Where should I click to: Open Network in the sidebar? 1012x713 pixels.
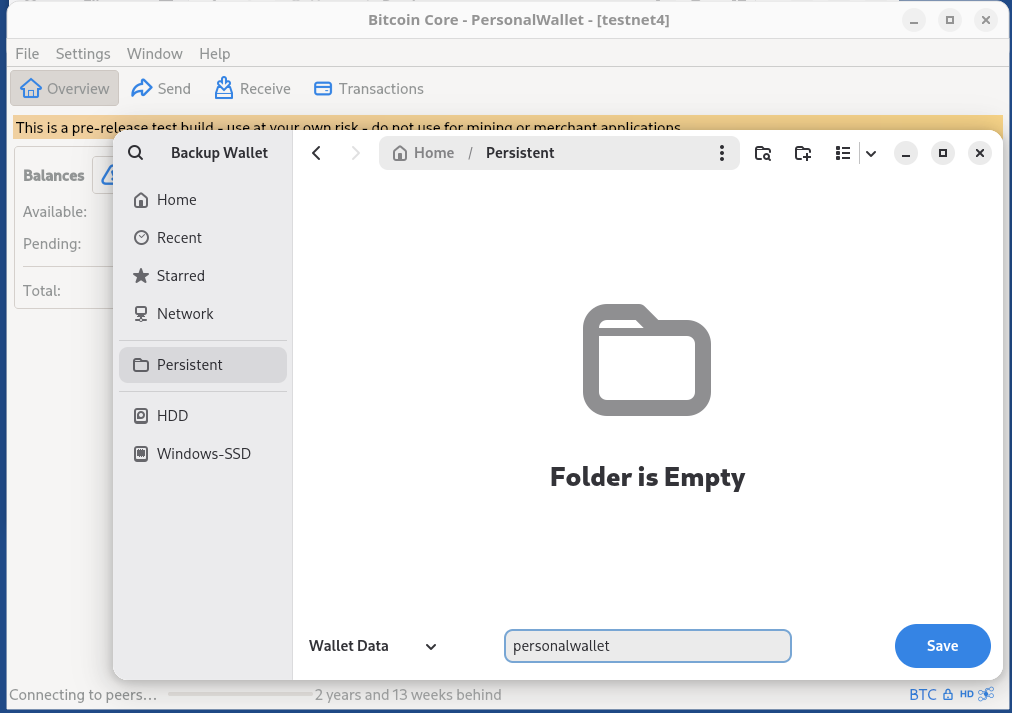coord(203,314)
